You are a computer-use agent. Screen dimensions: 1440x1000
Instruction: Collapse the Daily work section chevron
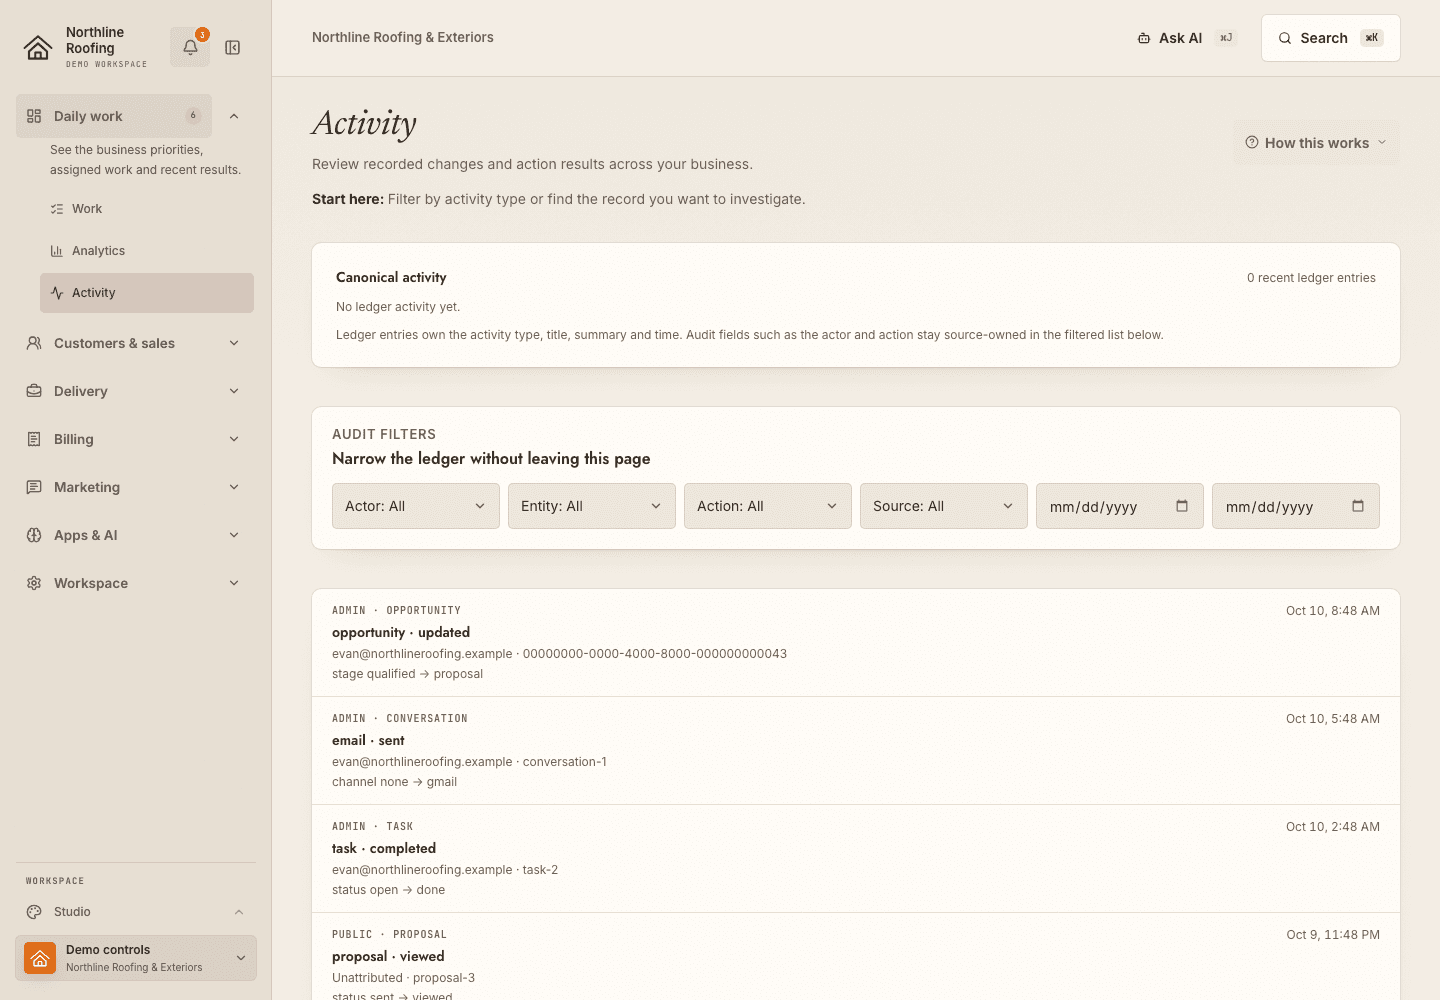(234, 116)
